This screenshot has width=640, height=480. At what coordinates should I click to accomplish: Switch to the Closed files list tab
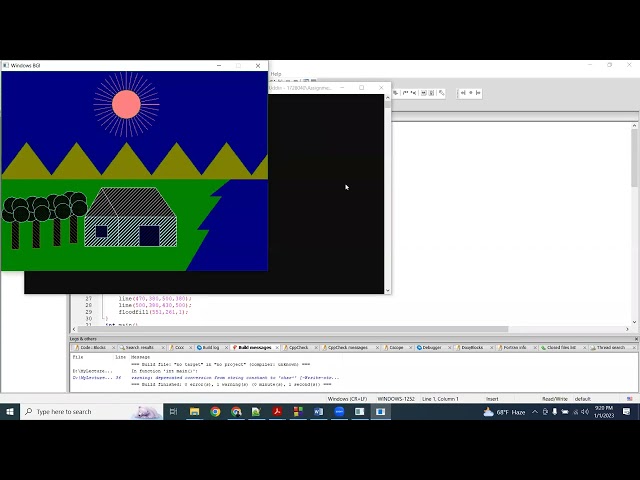click(561, 347)
